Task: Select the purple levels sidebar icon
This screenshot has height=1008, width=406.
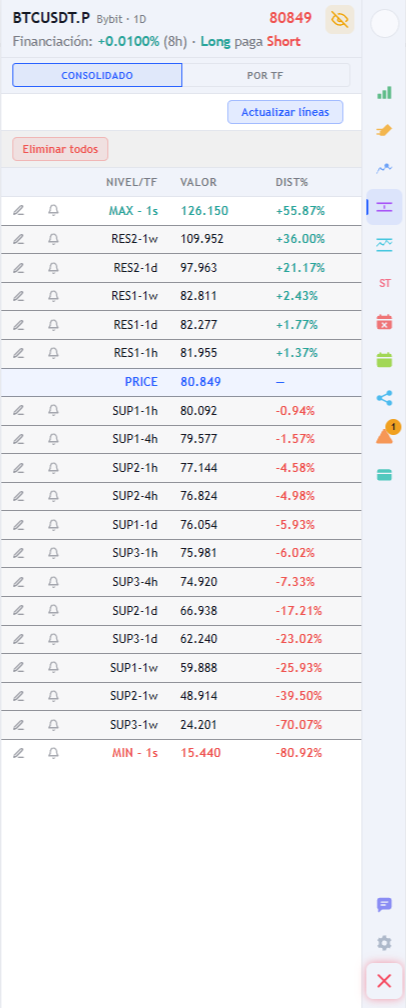Action: pos(384,206)
